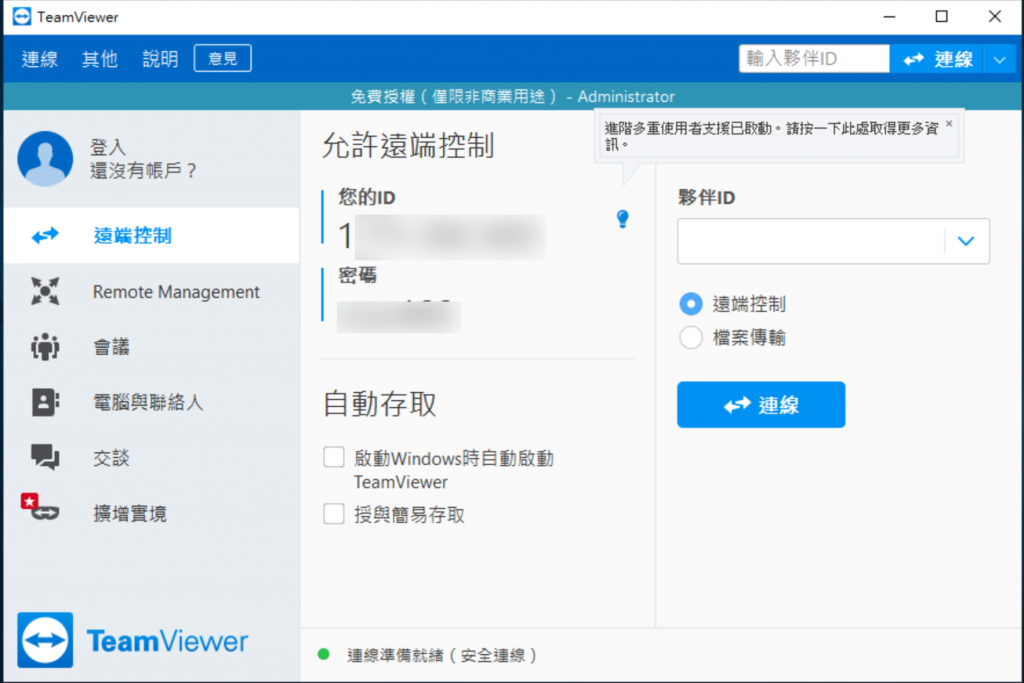Enable 啟動Windows時自動啟動 TeamViewer checkbox
The image size is (1024, 683).
click(x=334, y=457)
